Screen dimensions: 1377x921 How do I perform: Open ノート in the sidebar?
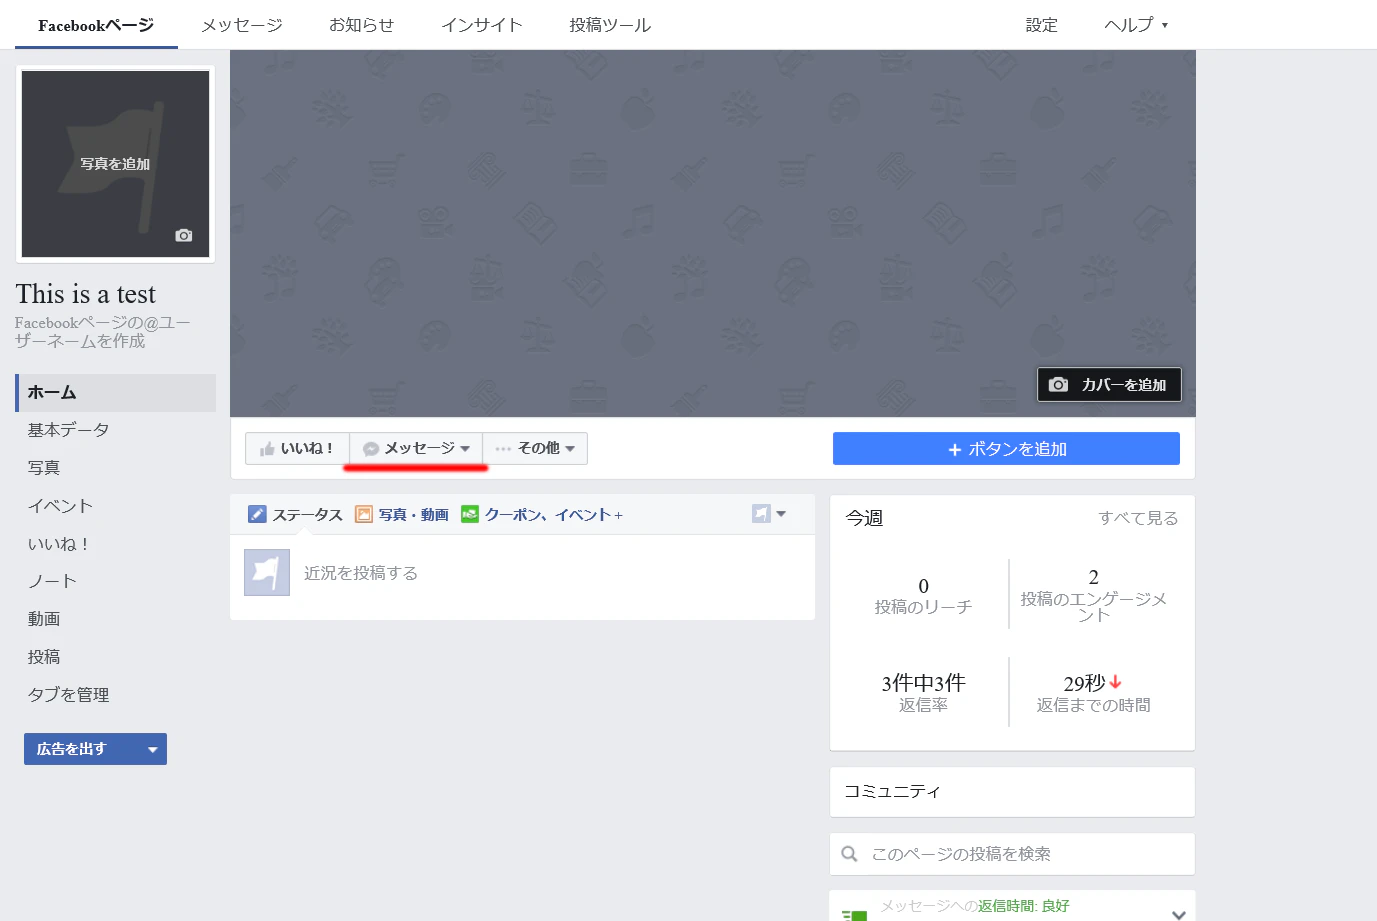click(52, 581)
